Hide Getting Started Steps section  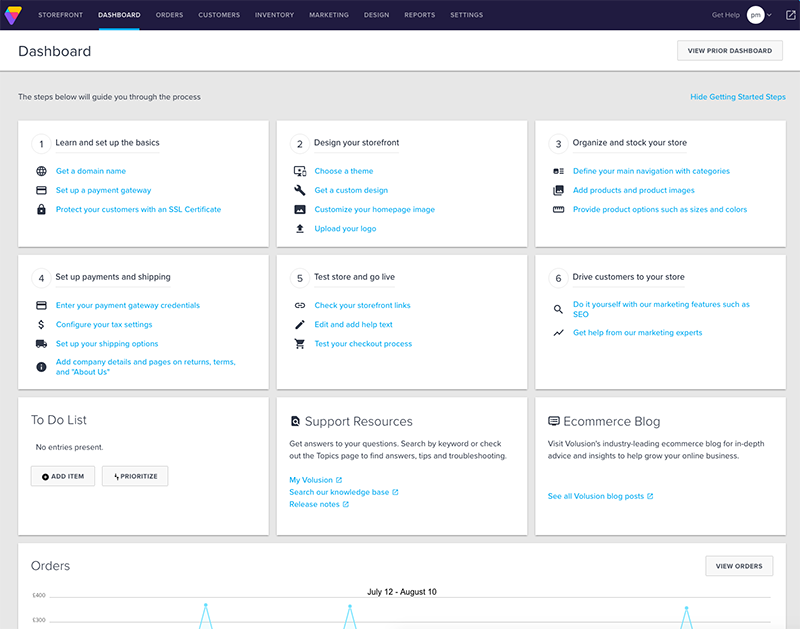pyautogui.click(x=737, y=97)
